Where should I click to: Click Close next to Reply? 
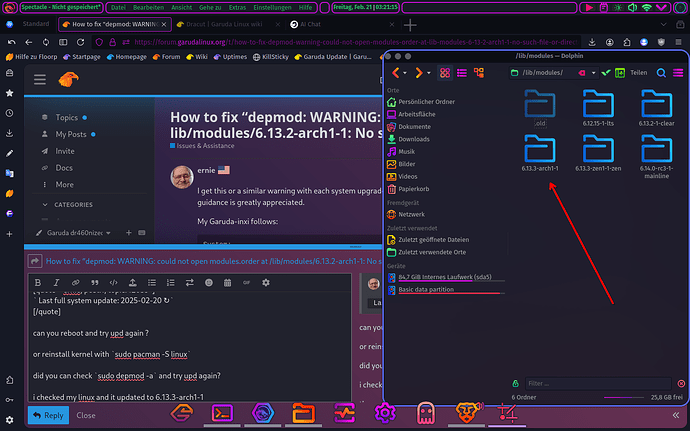point(86,415)
